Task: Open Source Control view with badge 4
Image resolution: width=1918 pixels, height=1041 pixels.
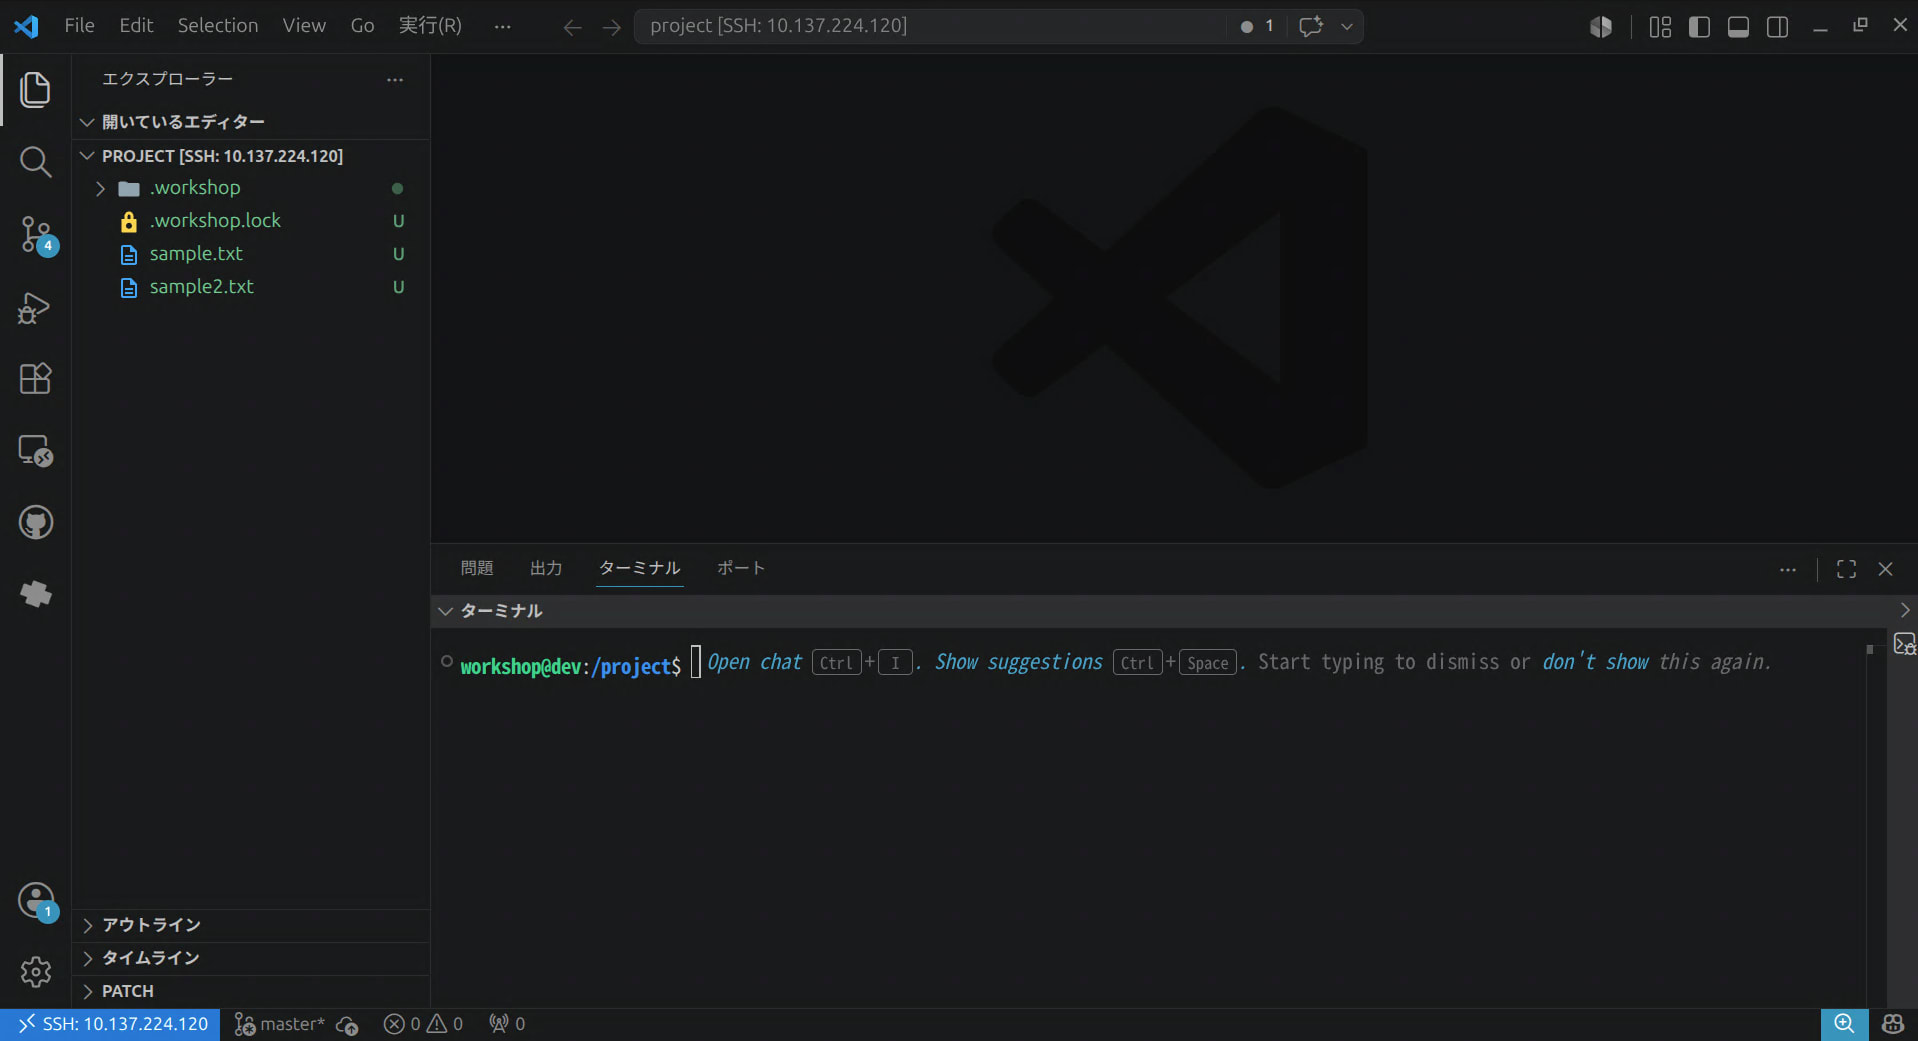Action: pos(37,235)
